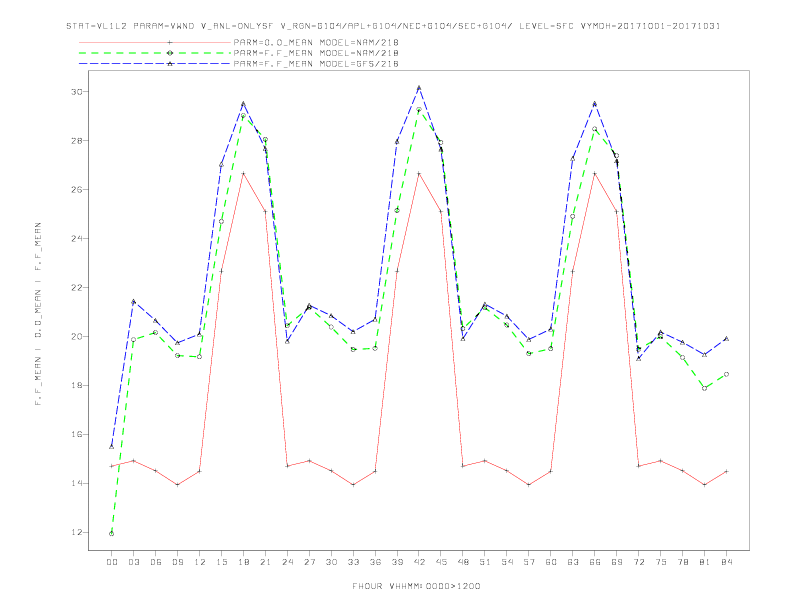Click the x-axis title FHOUR VHHMM:0000>1200

pos(416,586)
